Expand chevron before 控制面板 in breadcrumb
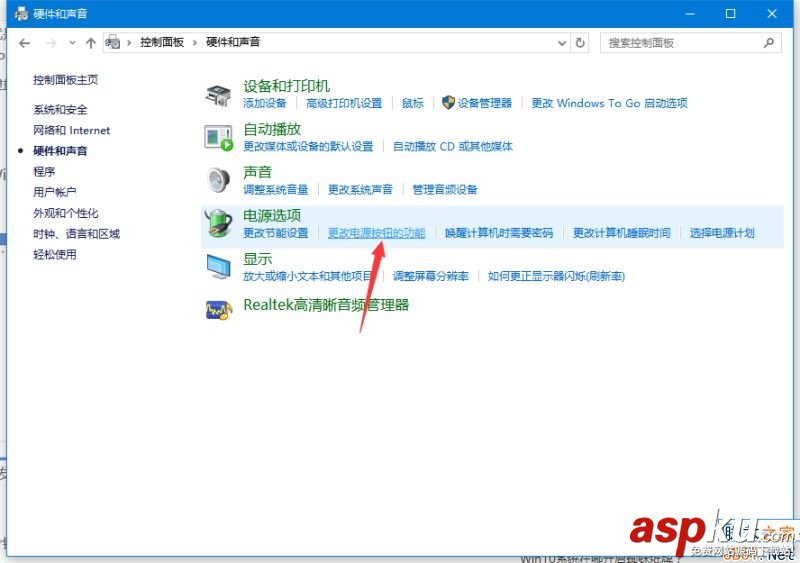 point(129,42)
